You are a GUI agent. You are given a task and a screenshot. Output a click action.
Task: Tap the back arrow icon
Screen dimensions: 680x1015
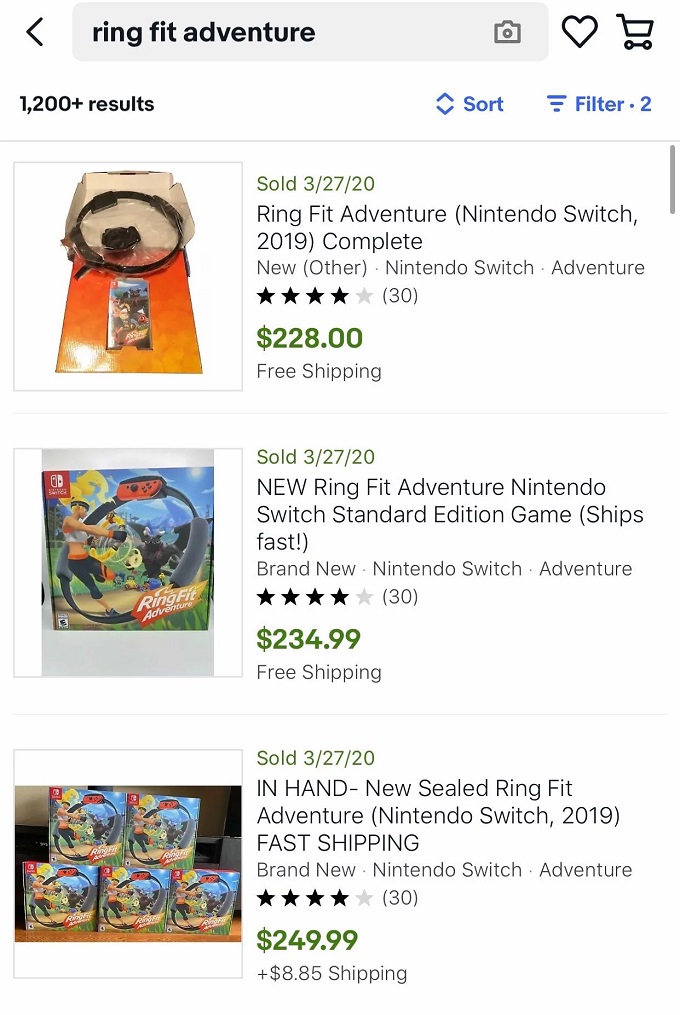tap(35, 32)
